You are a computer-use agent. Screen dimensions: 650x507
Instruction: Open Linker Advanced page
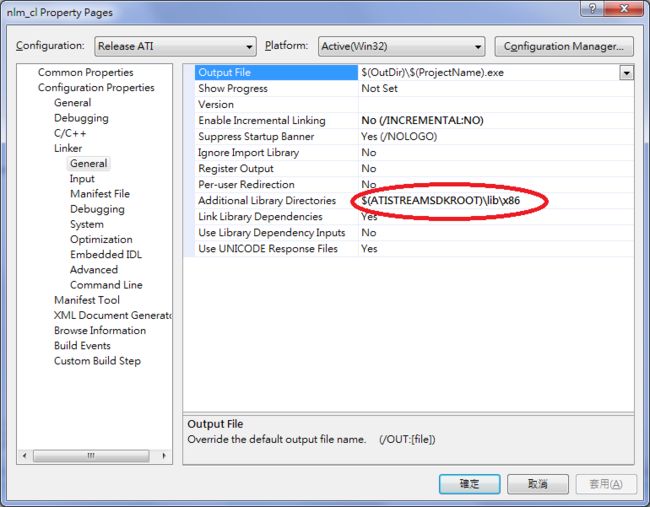pos(94,269)
